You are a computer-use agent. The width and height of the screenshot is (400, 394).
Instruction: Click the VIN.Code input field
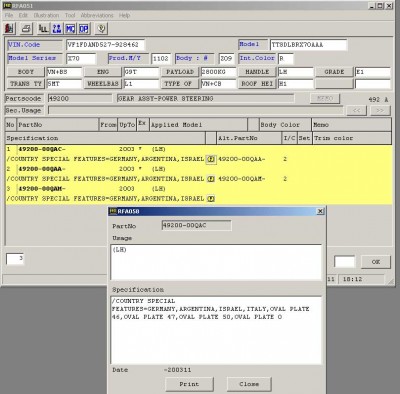[x=105, y=45]
